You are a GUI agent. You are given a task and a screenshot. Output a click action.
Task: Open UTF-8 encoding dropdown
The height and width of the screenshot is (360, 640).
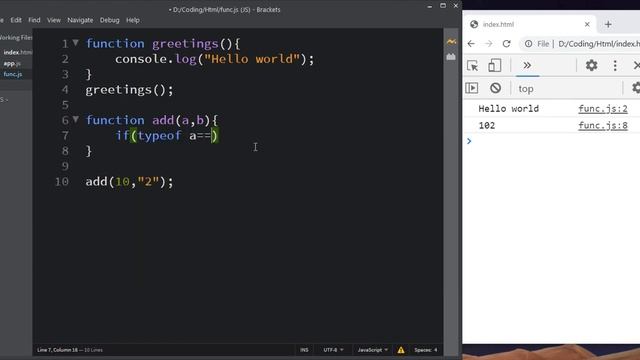[x=333, y=350]
